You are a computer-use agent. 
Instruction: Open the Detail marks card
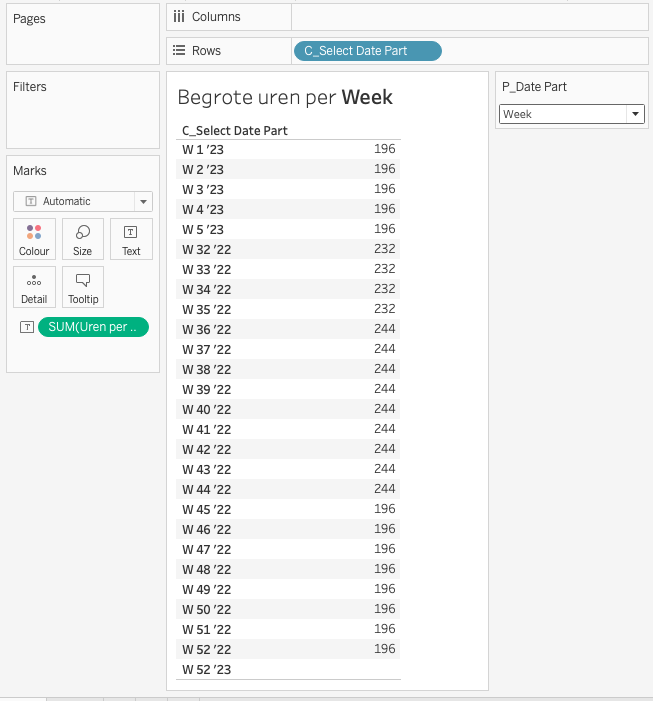34,287
